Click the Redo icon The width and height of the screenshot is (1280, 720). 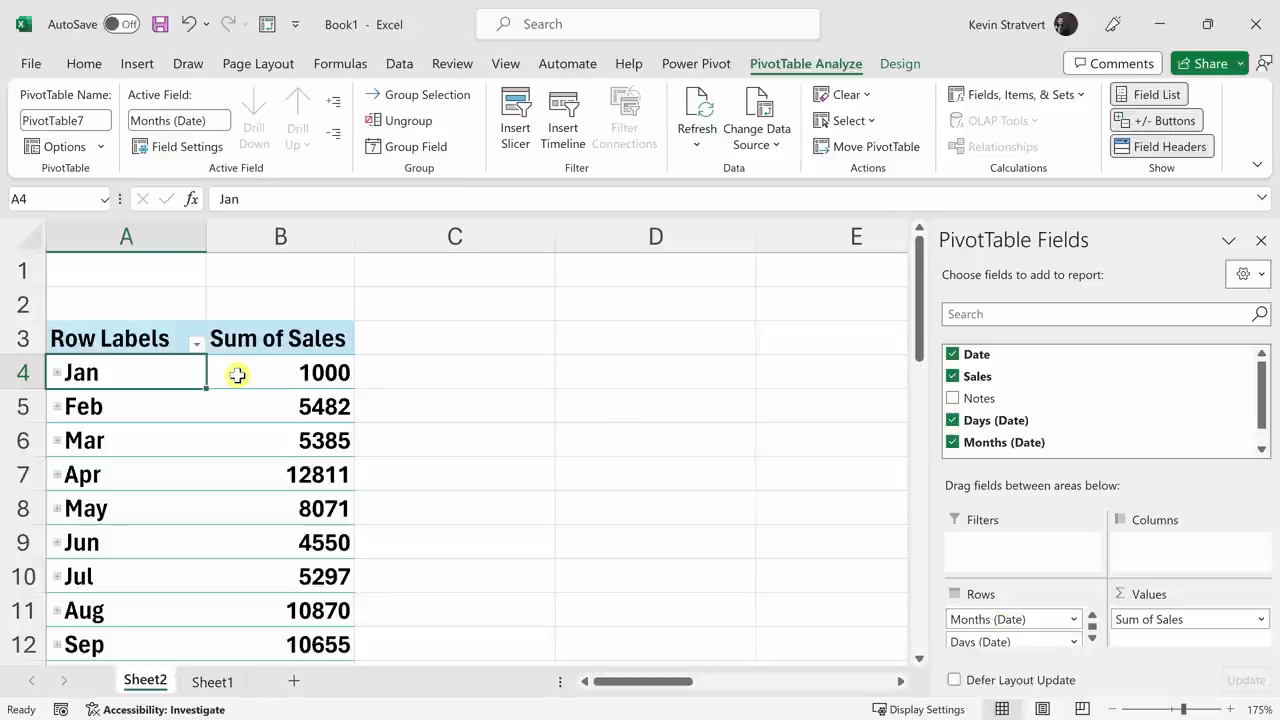(x=228, y=24)
